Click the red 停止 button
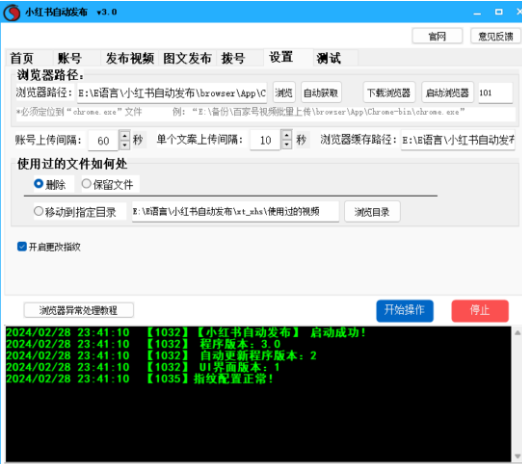The height and width of the screenshot is (464, 522). 480,311
